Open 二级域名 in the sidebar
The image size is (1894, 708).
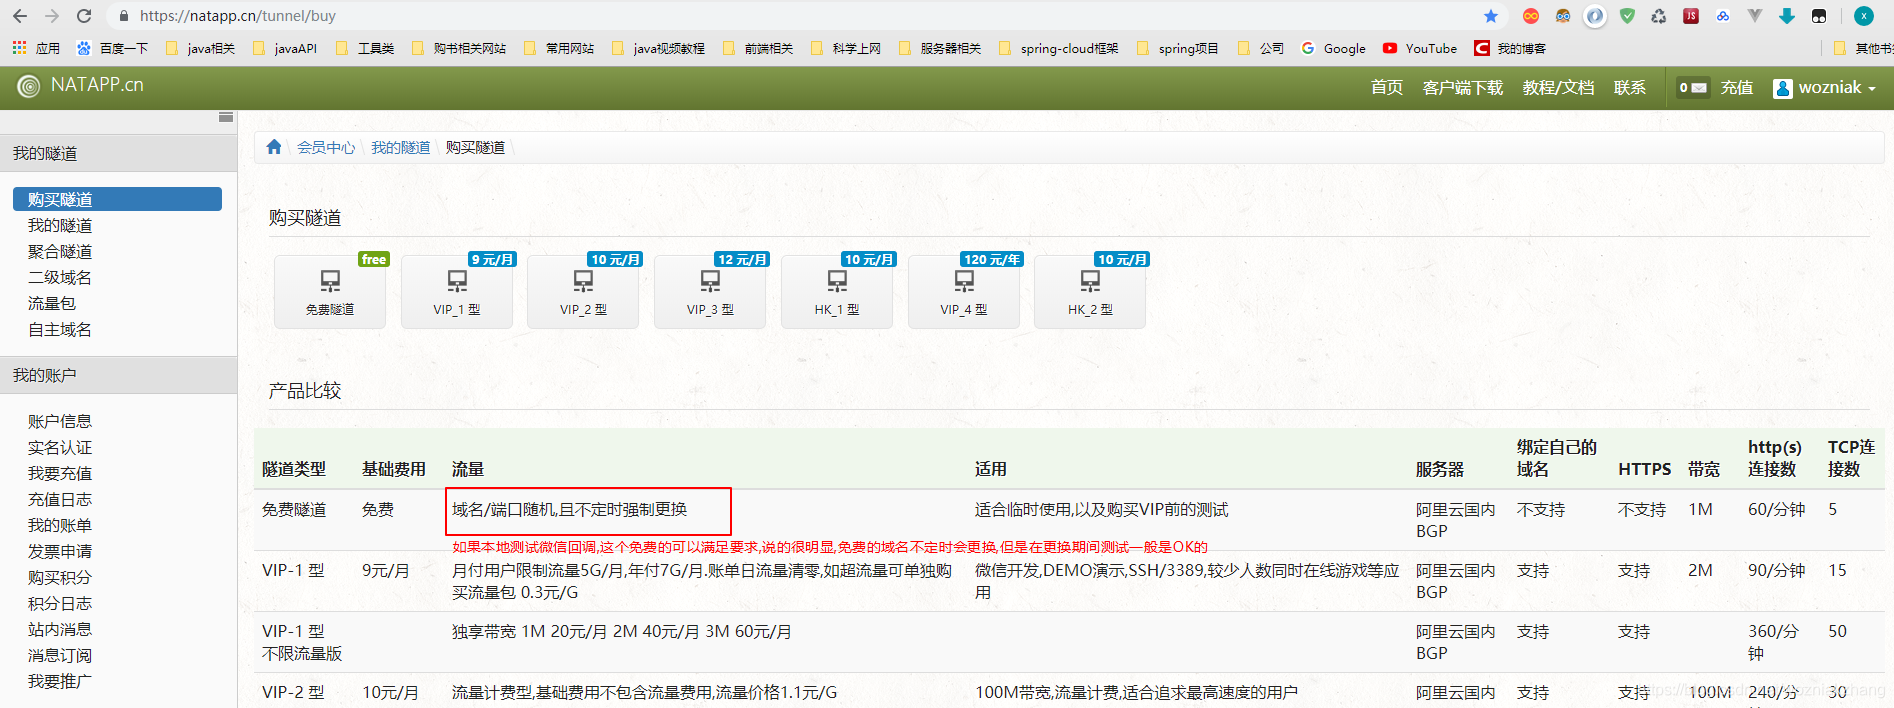point(60,278)
